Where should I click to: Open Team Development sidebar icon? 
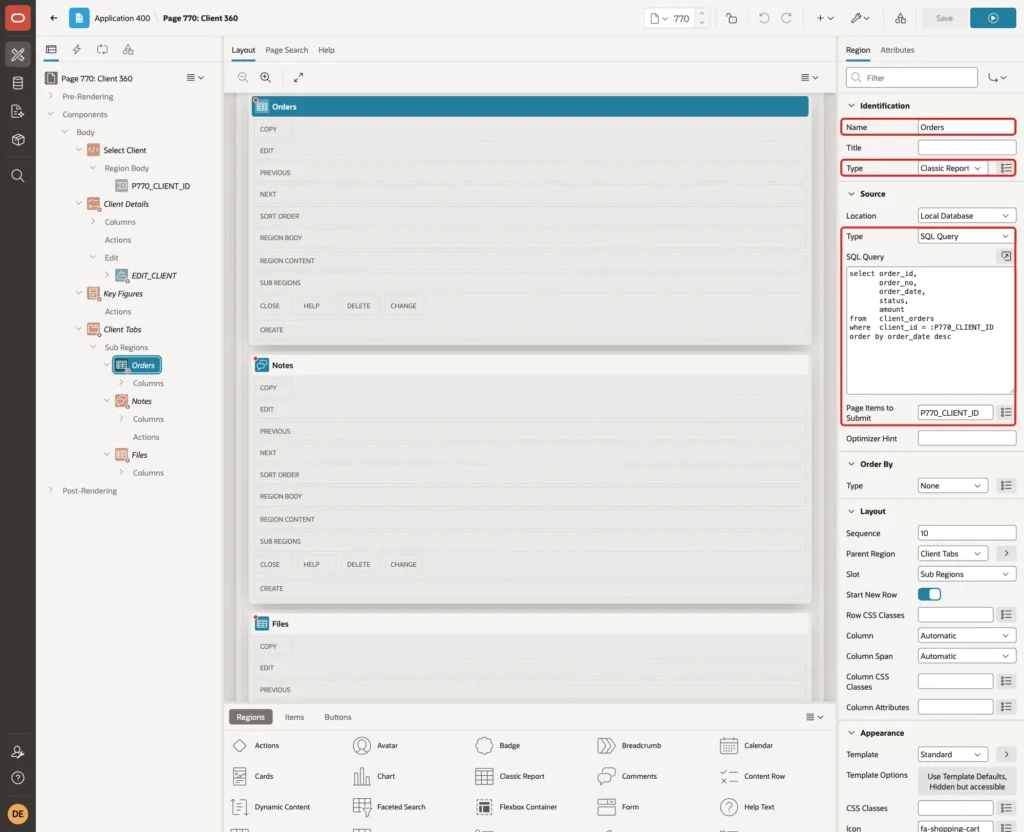tap(18, 111)
